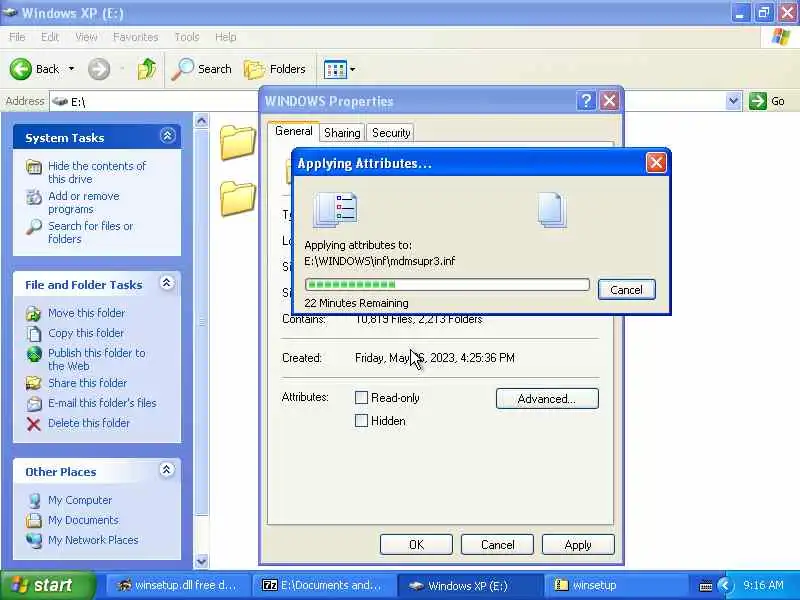Open My Network Places link

pos(93,540)
